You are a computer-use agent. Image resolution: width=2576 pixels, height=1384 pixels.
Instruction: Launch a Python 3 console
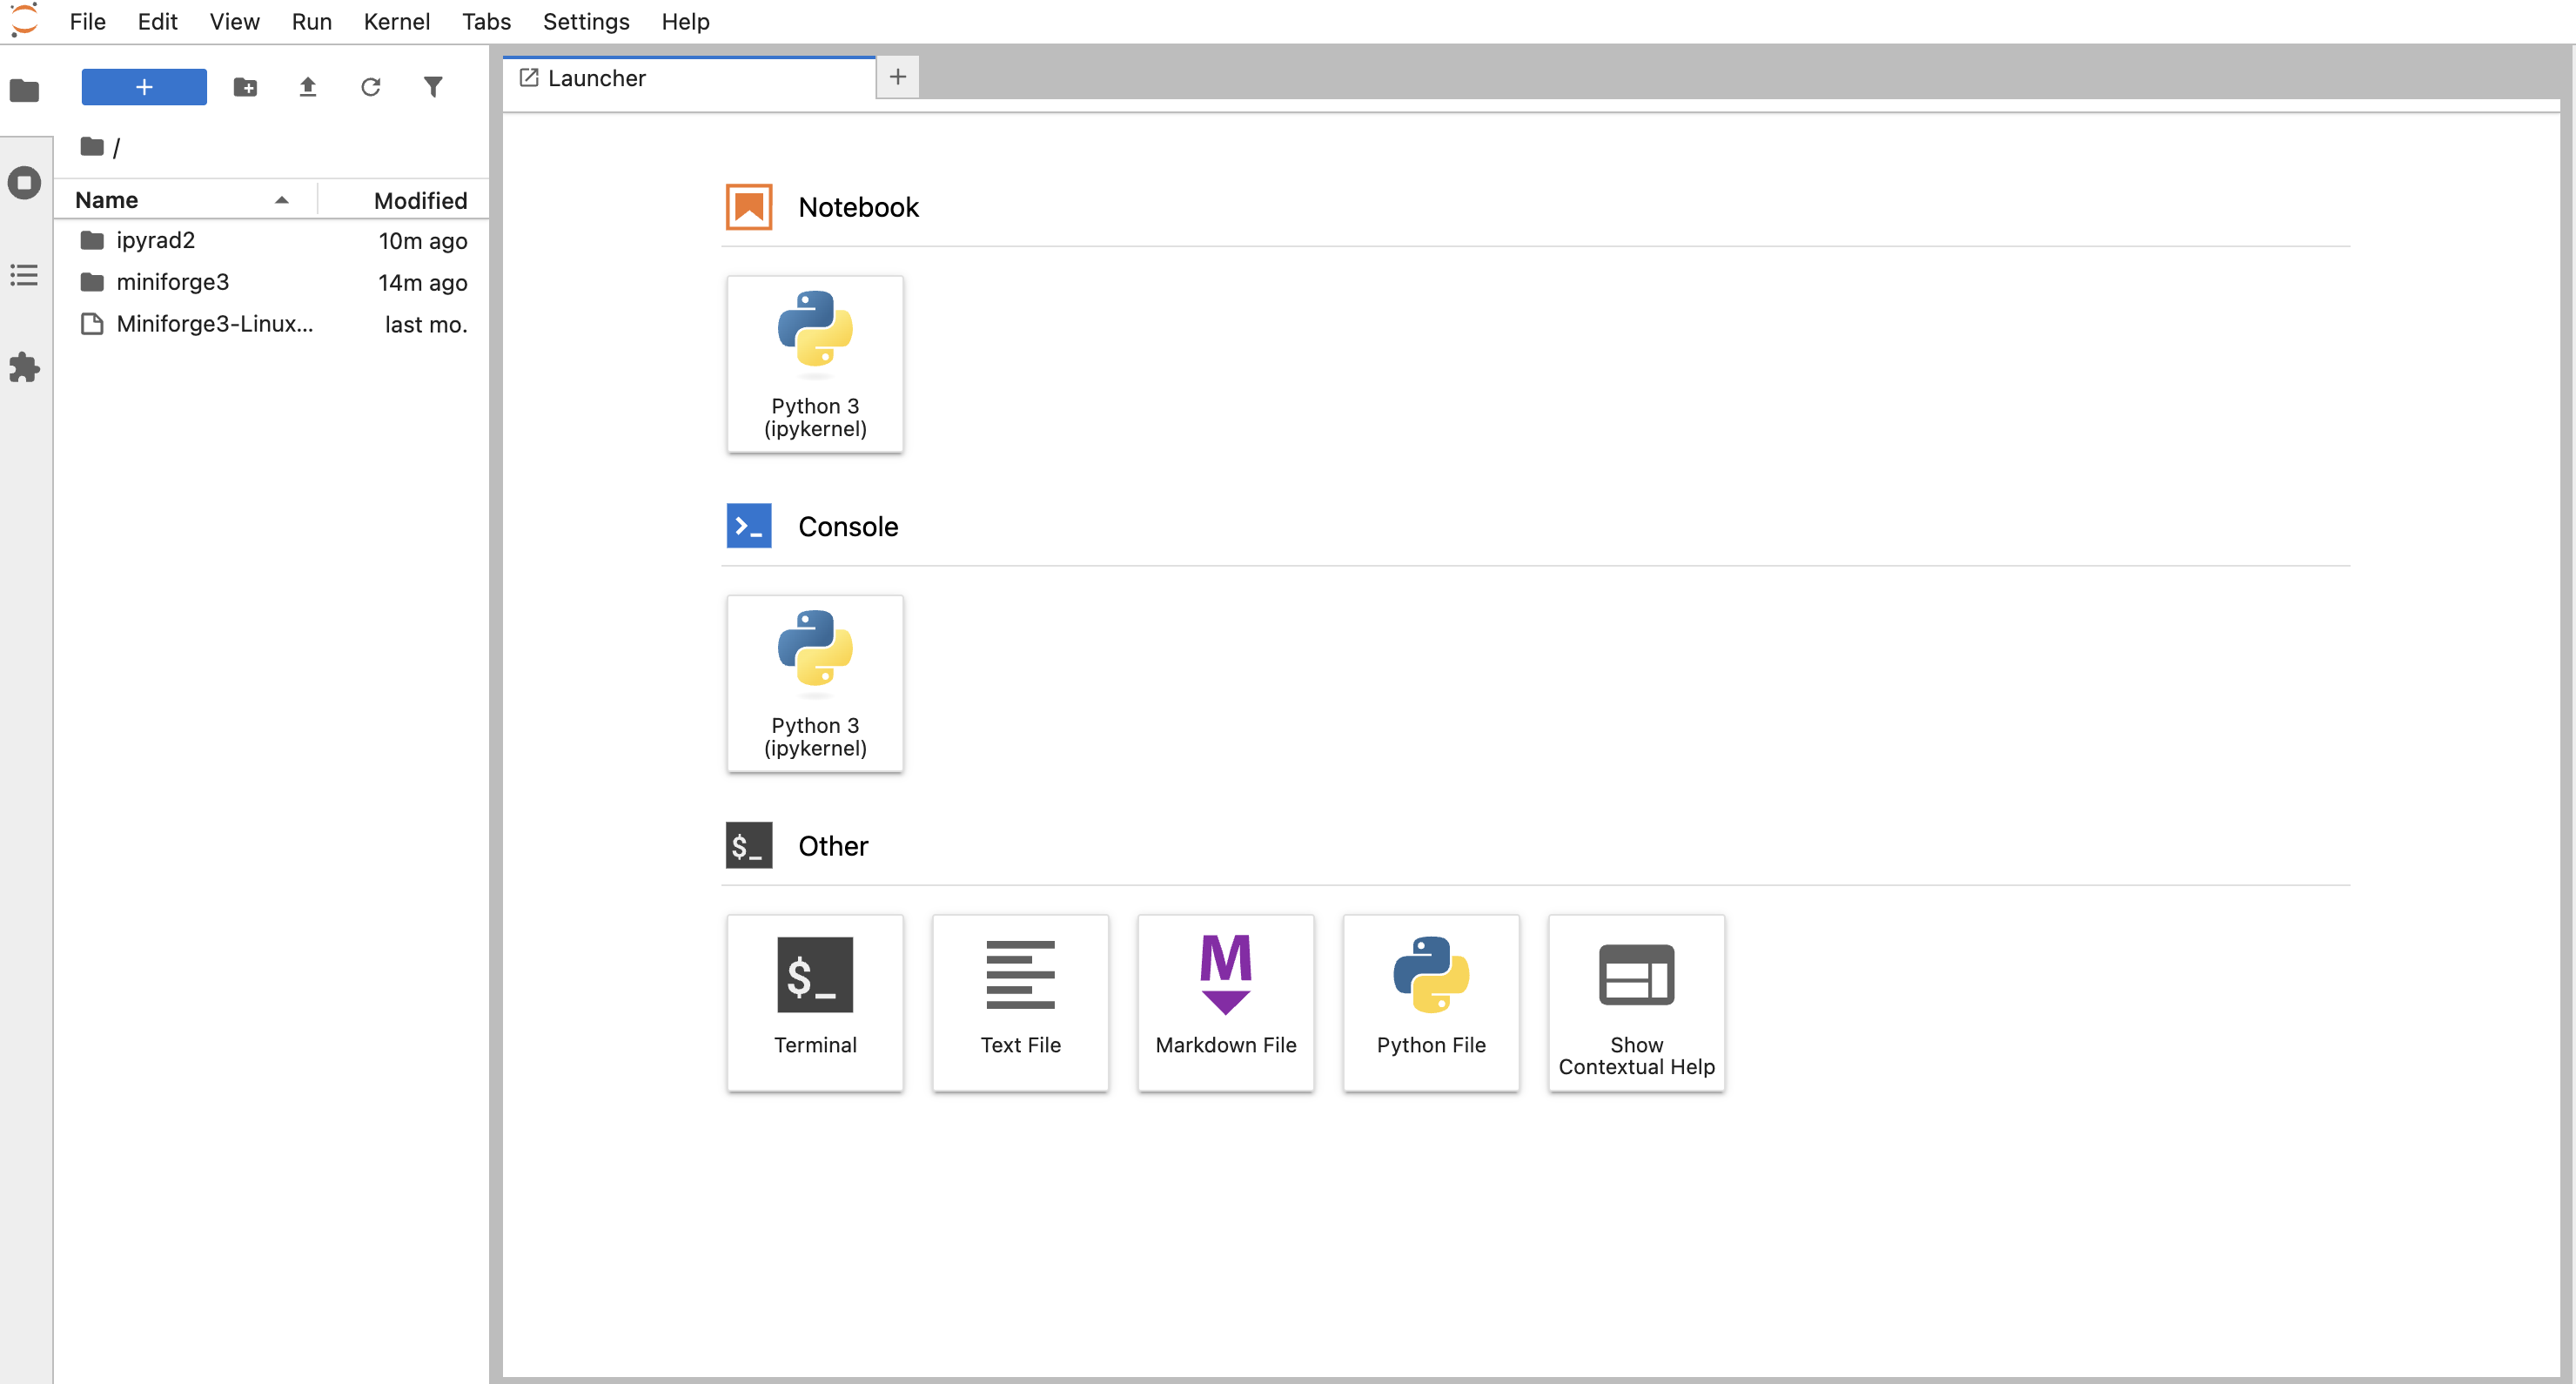(815, 683)
